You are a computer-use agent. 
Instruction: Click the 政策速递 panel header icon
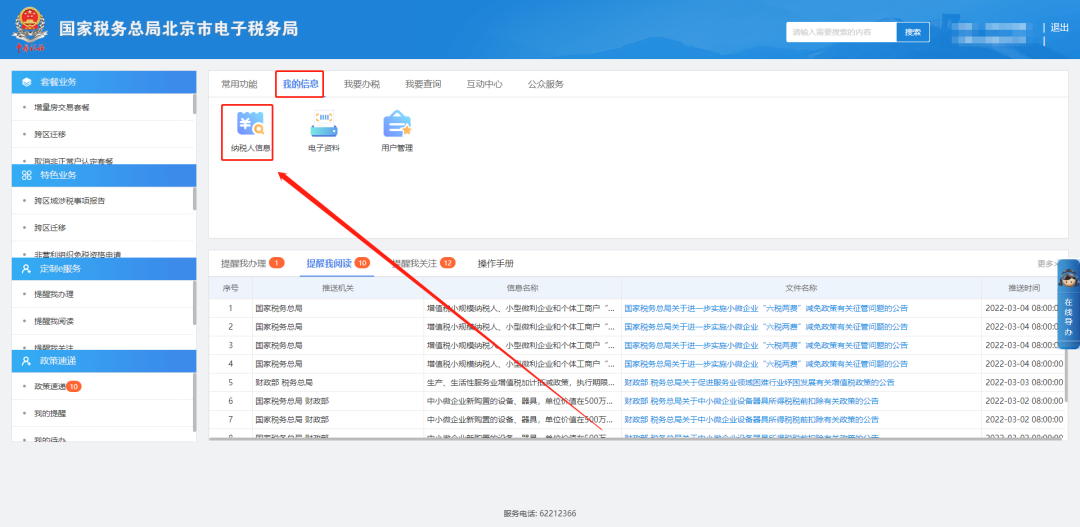click(x=26, y=360)
